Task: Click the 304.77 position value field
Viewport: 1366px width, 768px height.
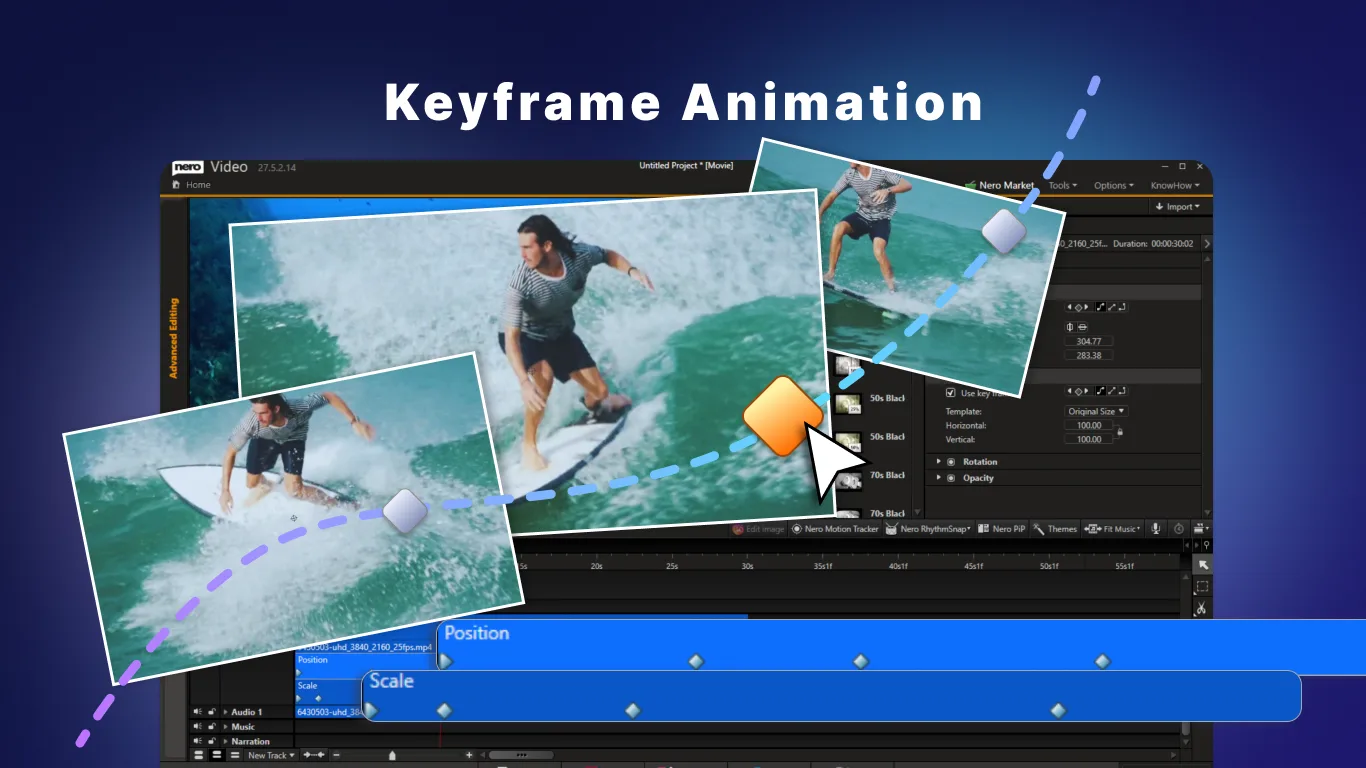Action: pyautogui.click(x=1089, y=341)
